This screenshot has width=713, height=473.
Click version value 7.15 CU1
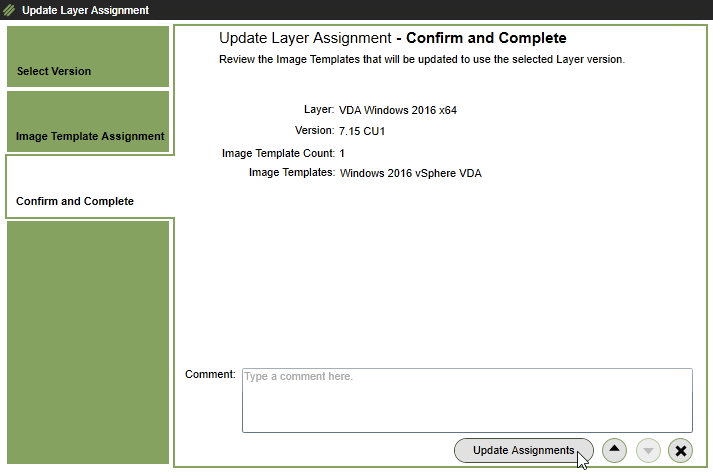tap(362, 131)
